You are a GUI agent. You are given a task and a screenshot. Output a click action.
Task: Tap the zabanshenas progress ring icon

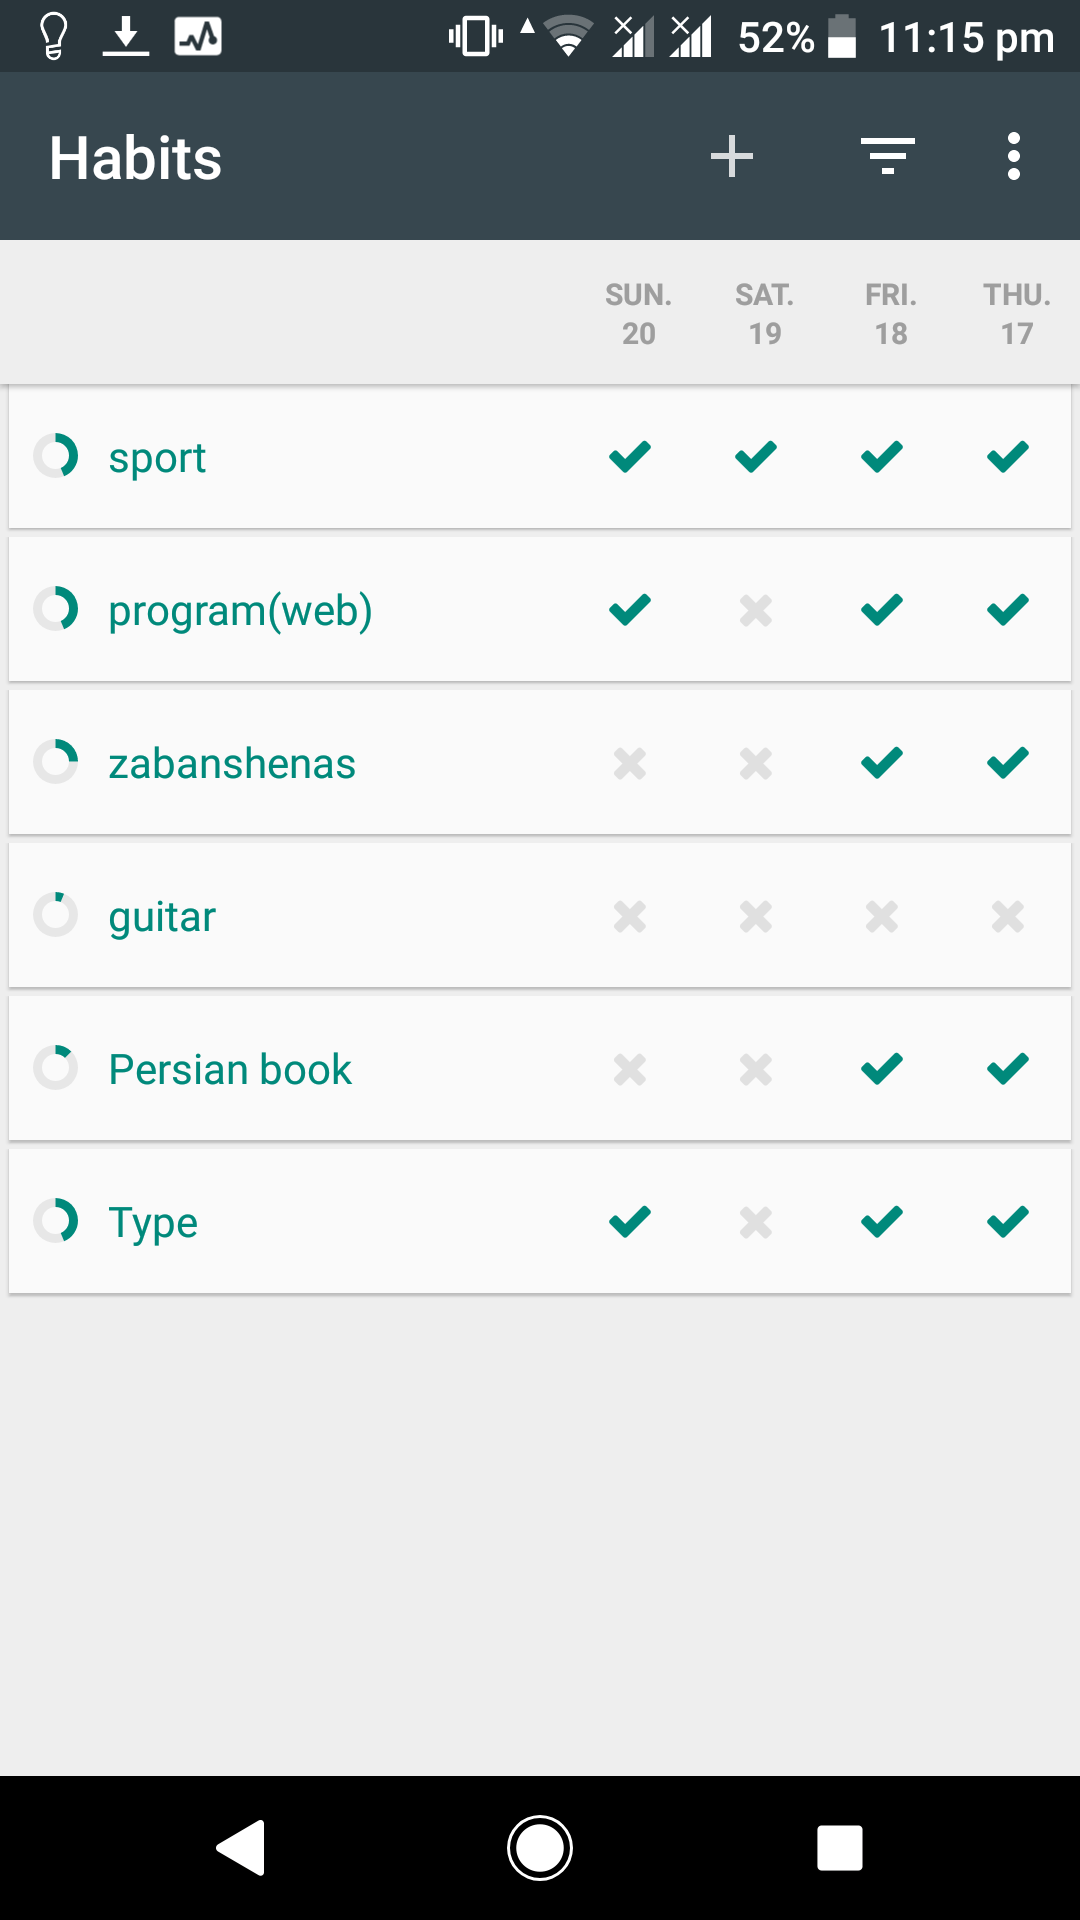(56, 763)
